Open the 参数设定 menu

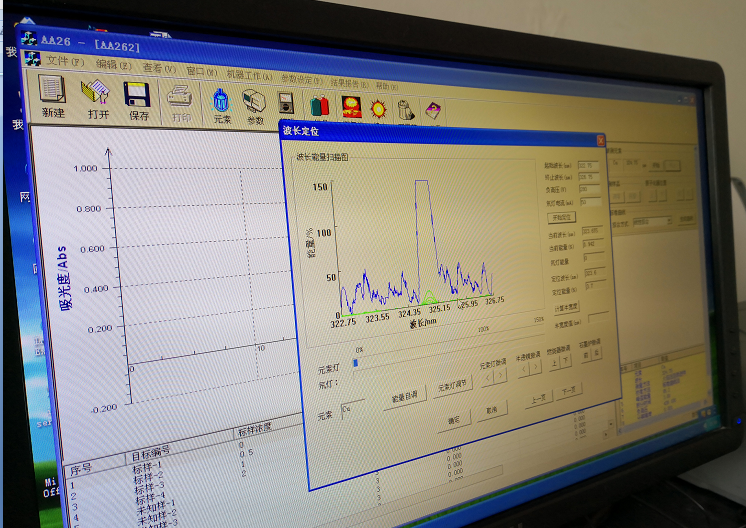coord(301,79)
